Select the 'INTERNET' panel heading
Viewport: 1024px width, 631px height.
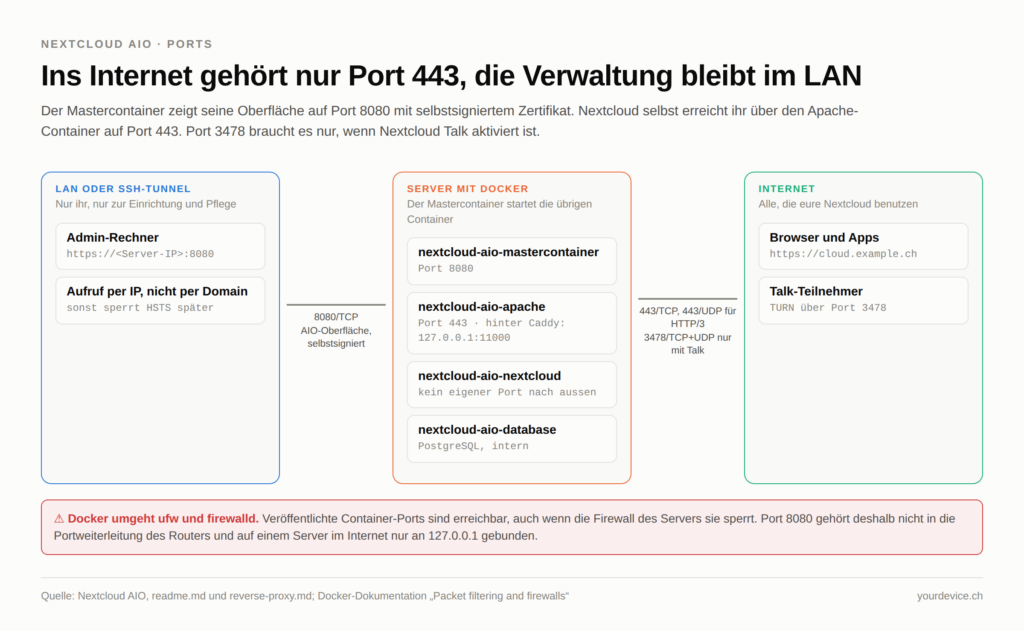point(786,189)
